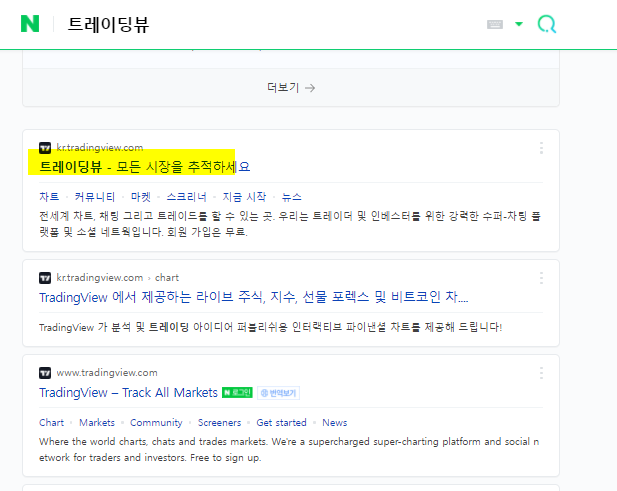
Task: Go to the 커뮤니티 sublink
Action: pyautogui.click(x=95, y=197)
